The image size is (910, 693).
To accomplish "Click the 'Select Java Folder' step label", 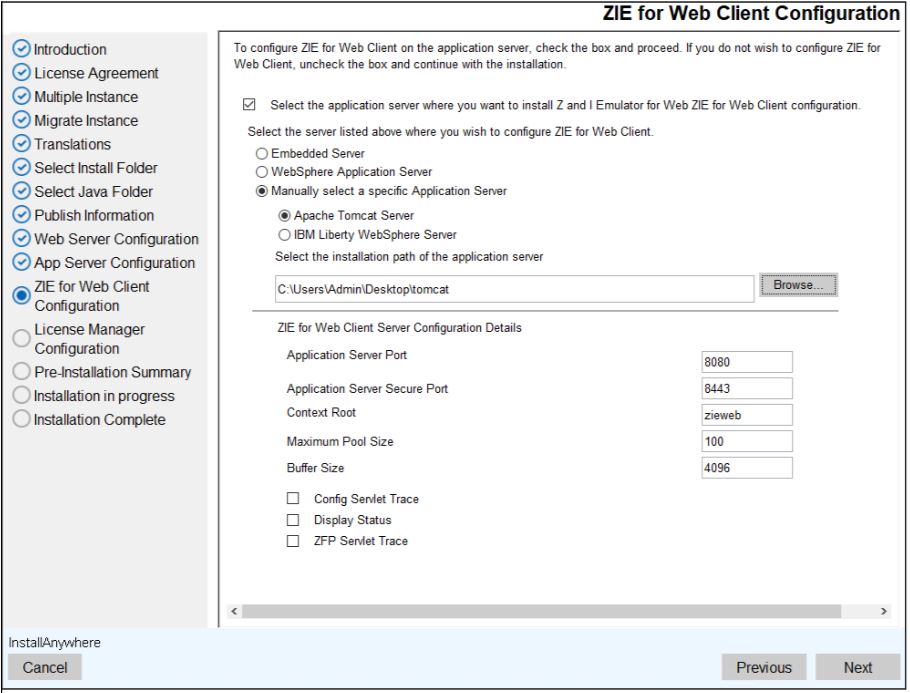I will pyautogui.click(x=93, y=192).
